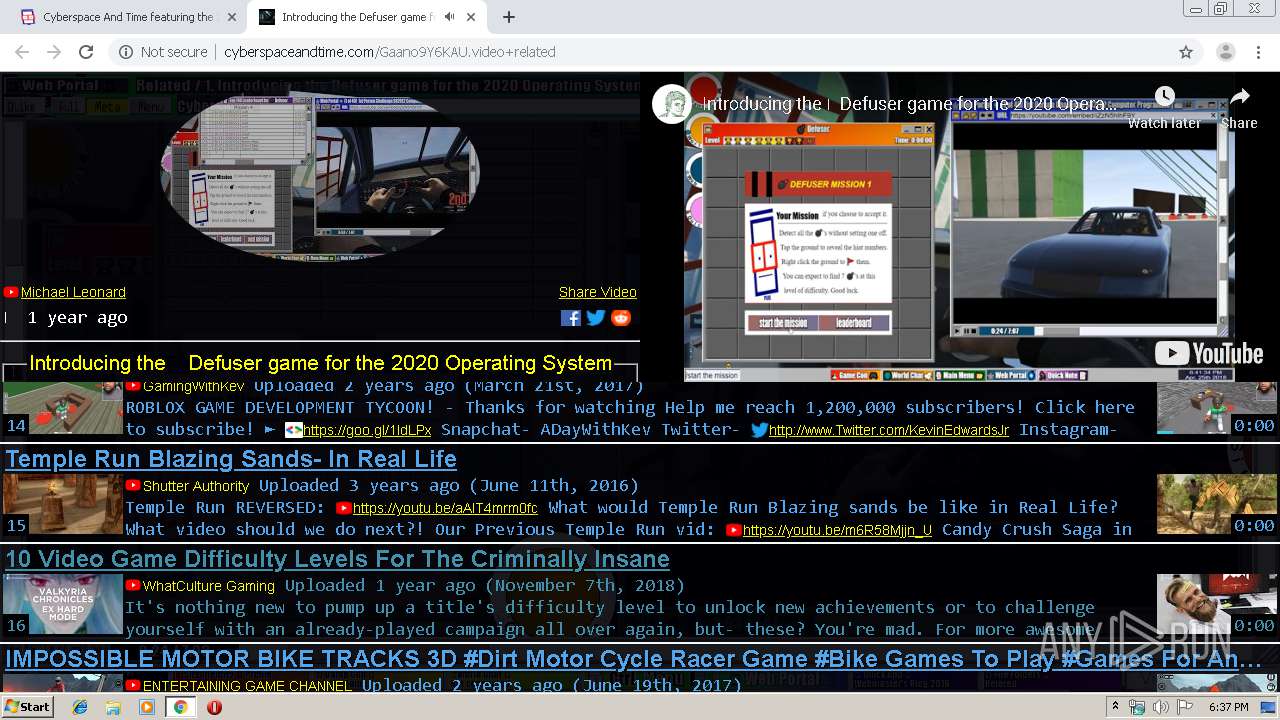
Task: Open a new browser tab
Action: click(x=509, y=17)
